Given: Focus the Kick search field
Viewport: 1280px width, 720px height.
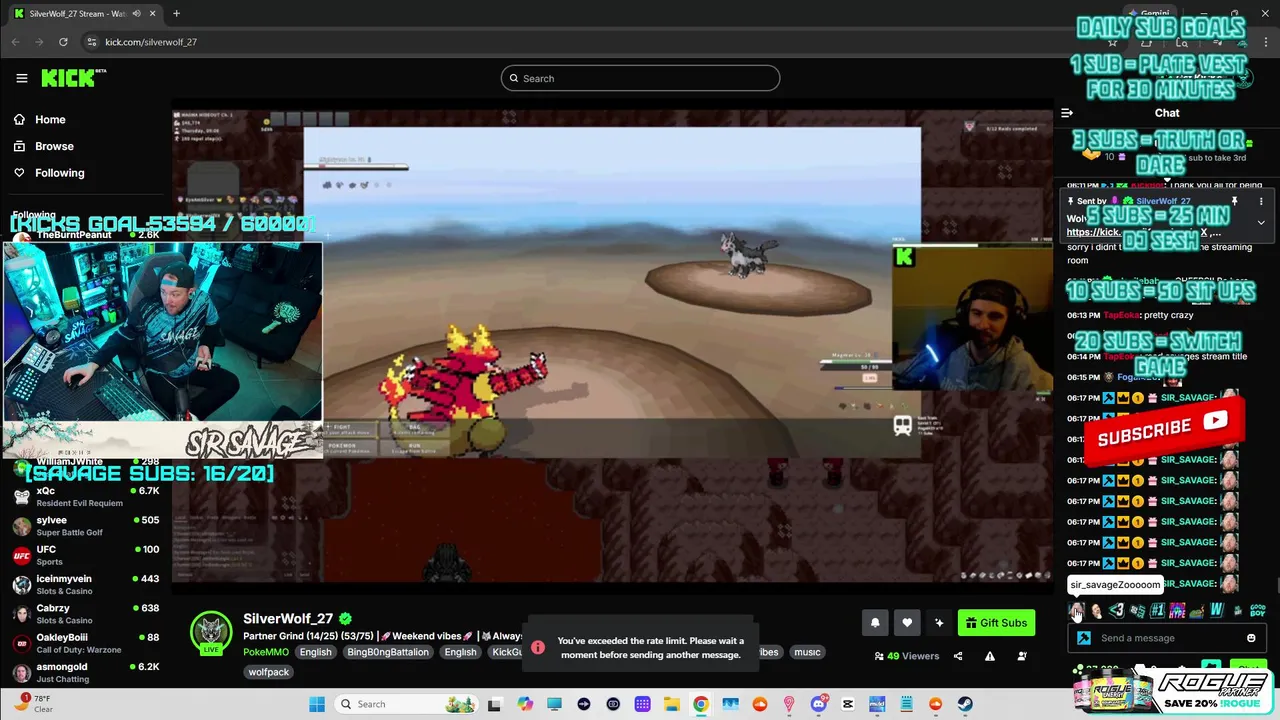Looking at the screenshot, I should coord(640,78).
